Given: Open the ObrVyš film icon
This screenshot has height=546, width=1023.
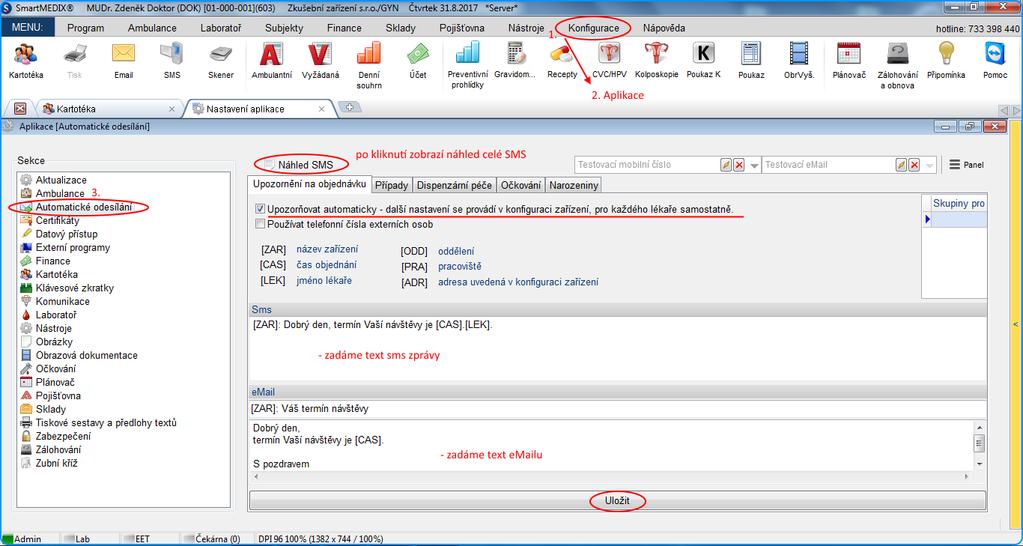Looking at the screenshot, I should tap(799, 61).
